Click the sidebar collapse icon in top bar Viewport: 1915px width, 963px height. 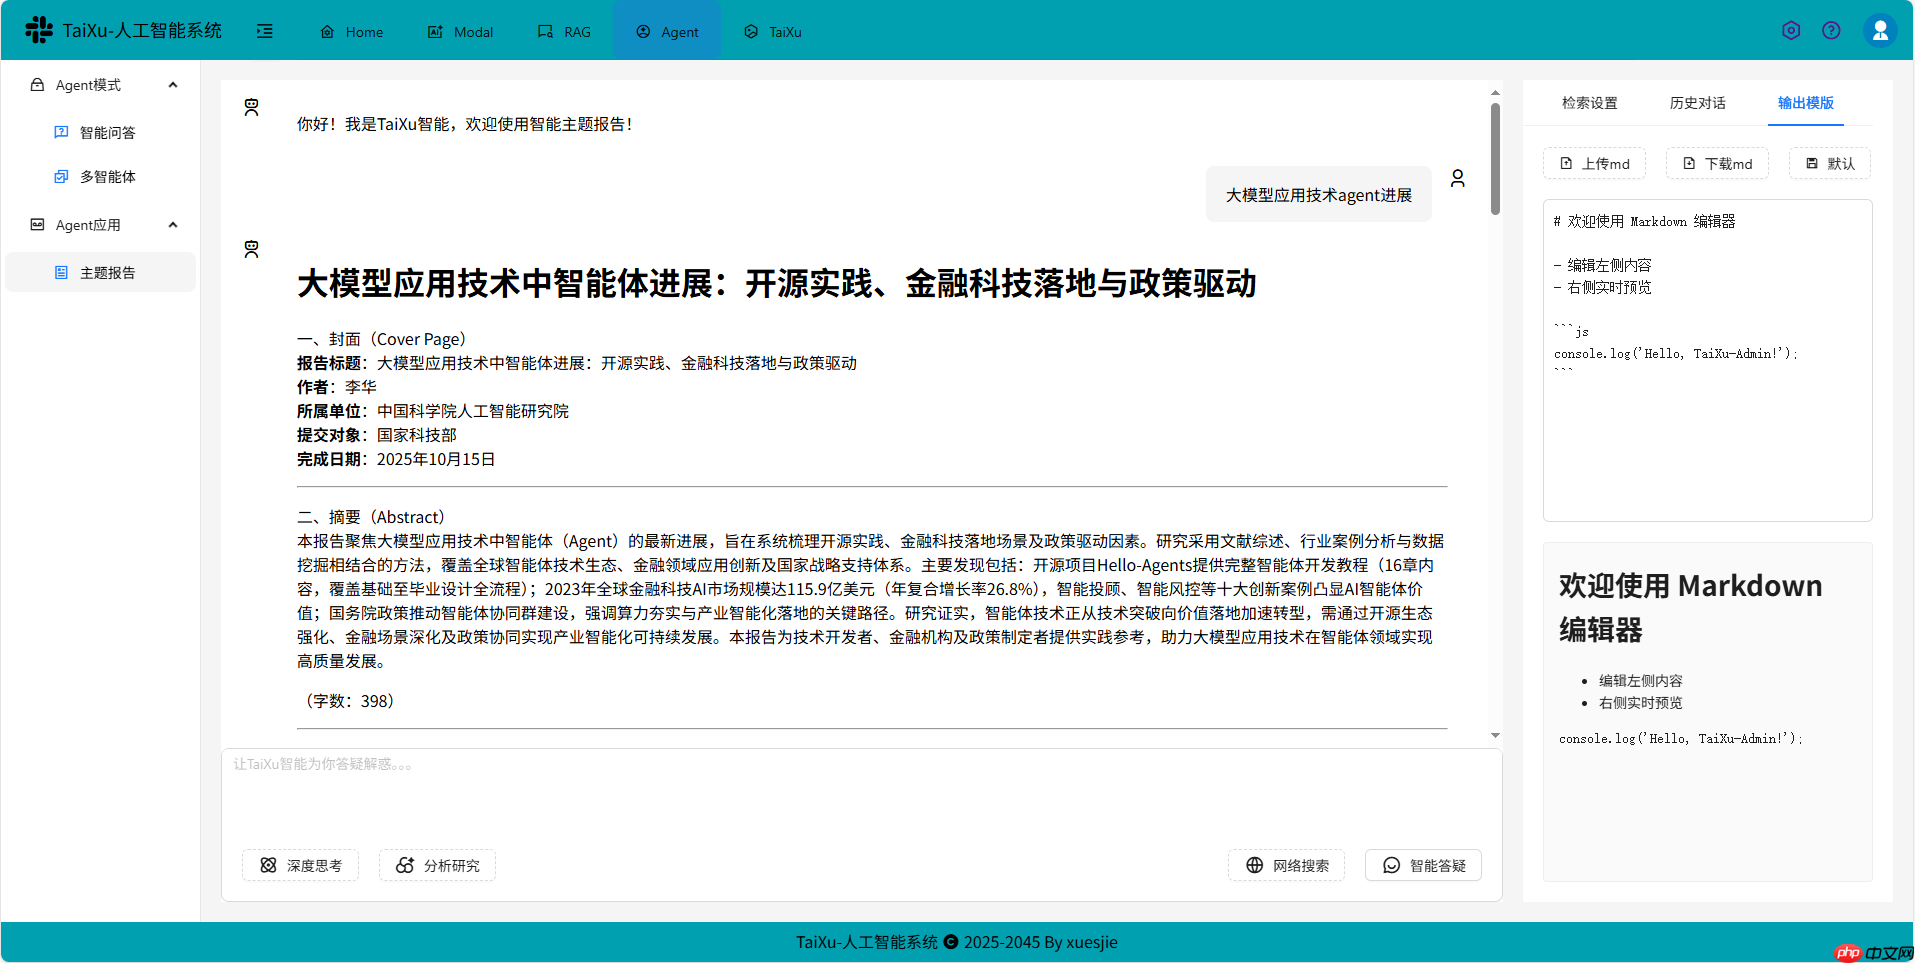(265, 31)
